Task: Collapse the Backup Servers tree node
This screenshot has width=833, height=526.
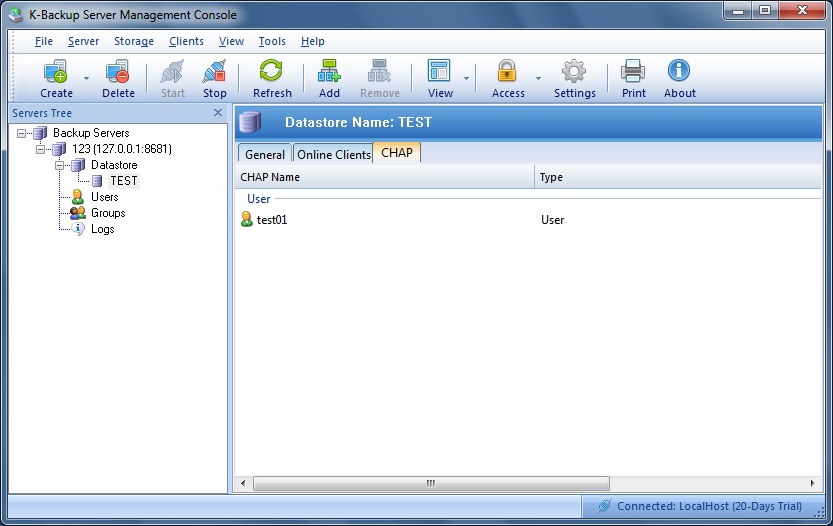Action: pos(21,133)
